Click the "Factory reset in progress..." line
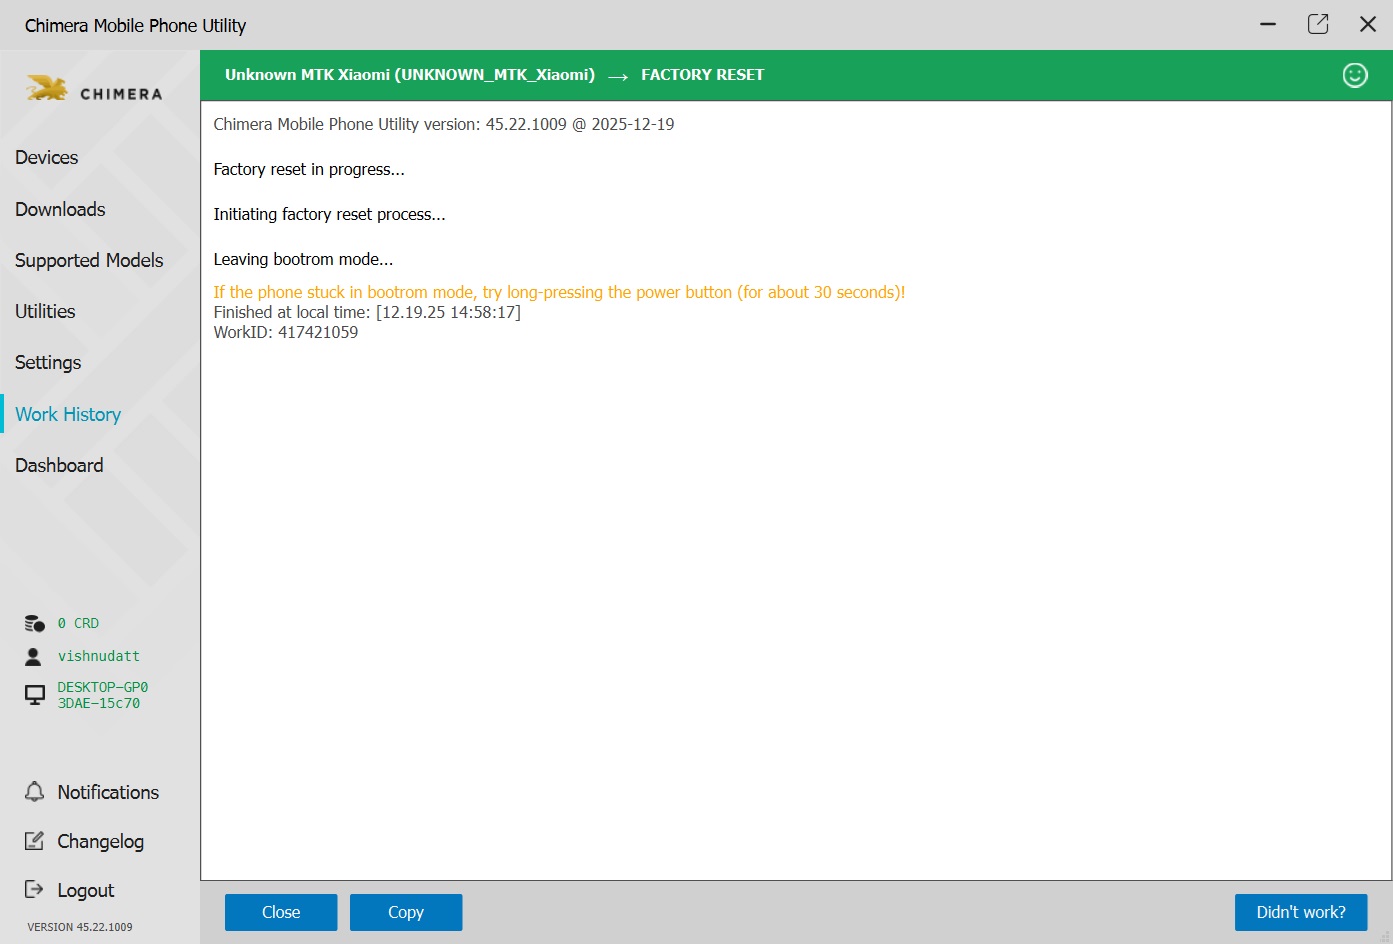 (x=309, y=169)
